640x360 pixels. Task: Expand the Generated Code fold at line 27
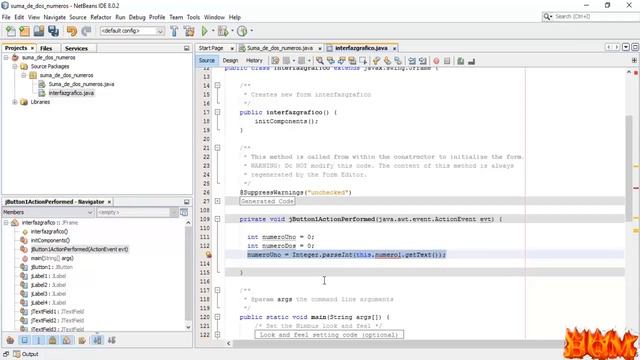[218, 201]
